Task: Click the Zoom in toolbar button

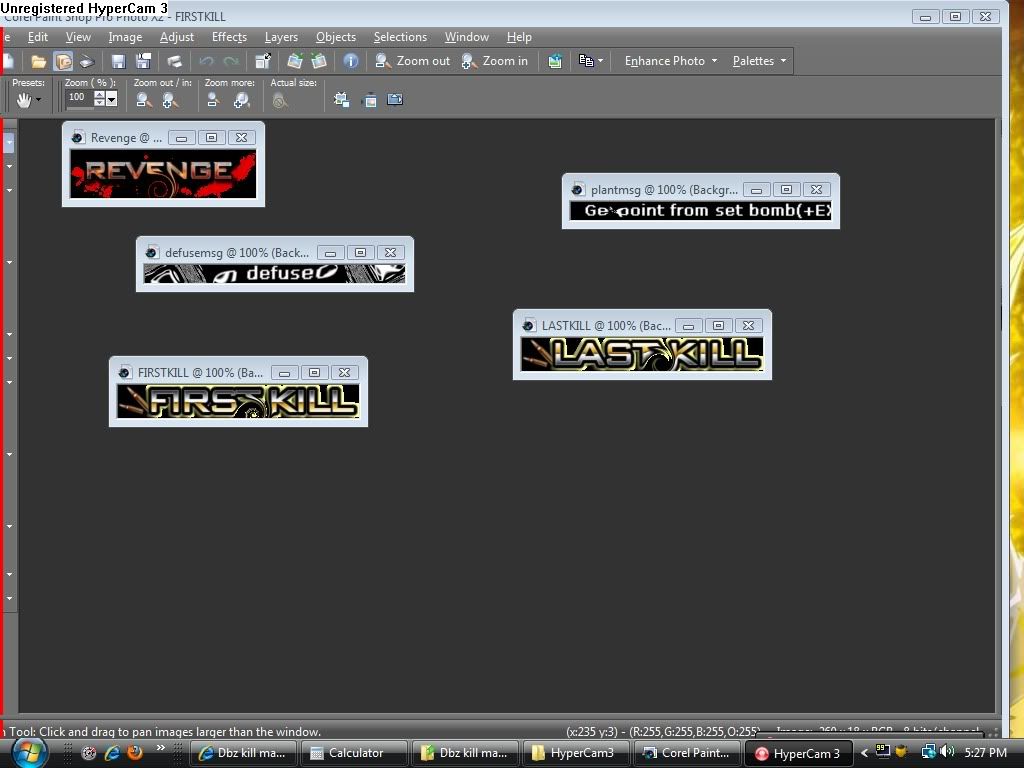Action: 495,61
